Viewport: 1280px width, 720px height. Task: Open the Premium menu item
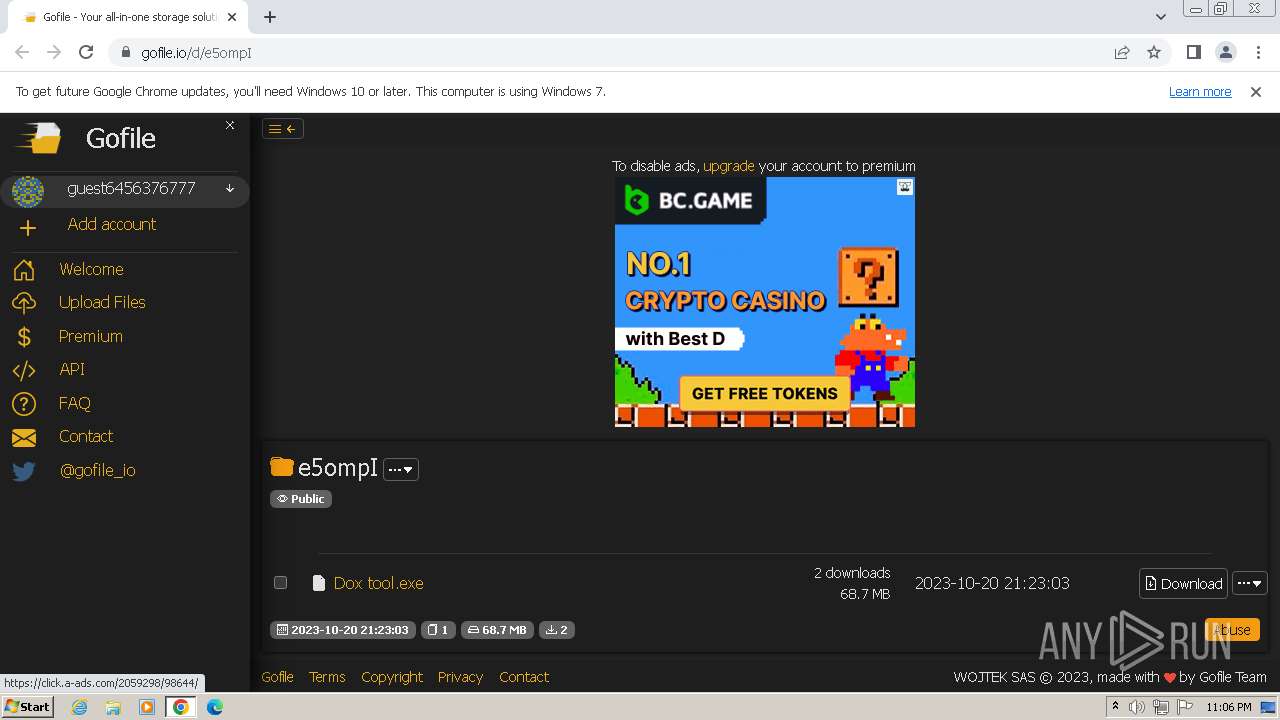click(x=91, y=336)
